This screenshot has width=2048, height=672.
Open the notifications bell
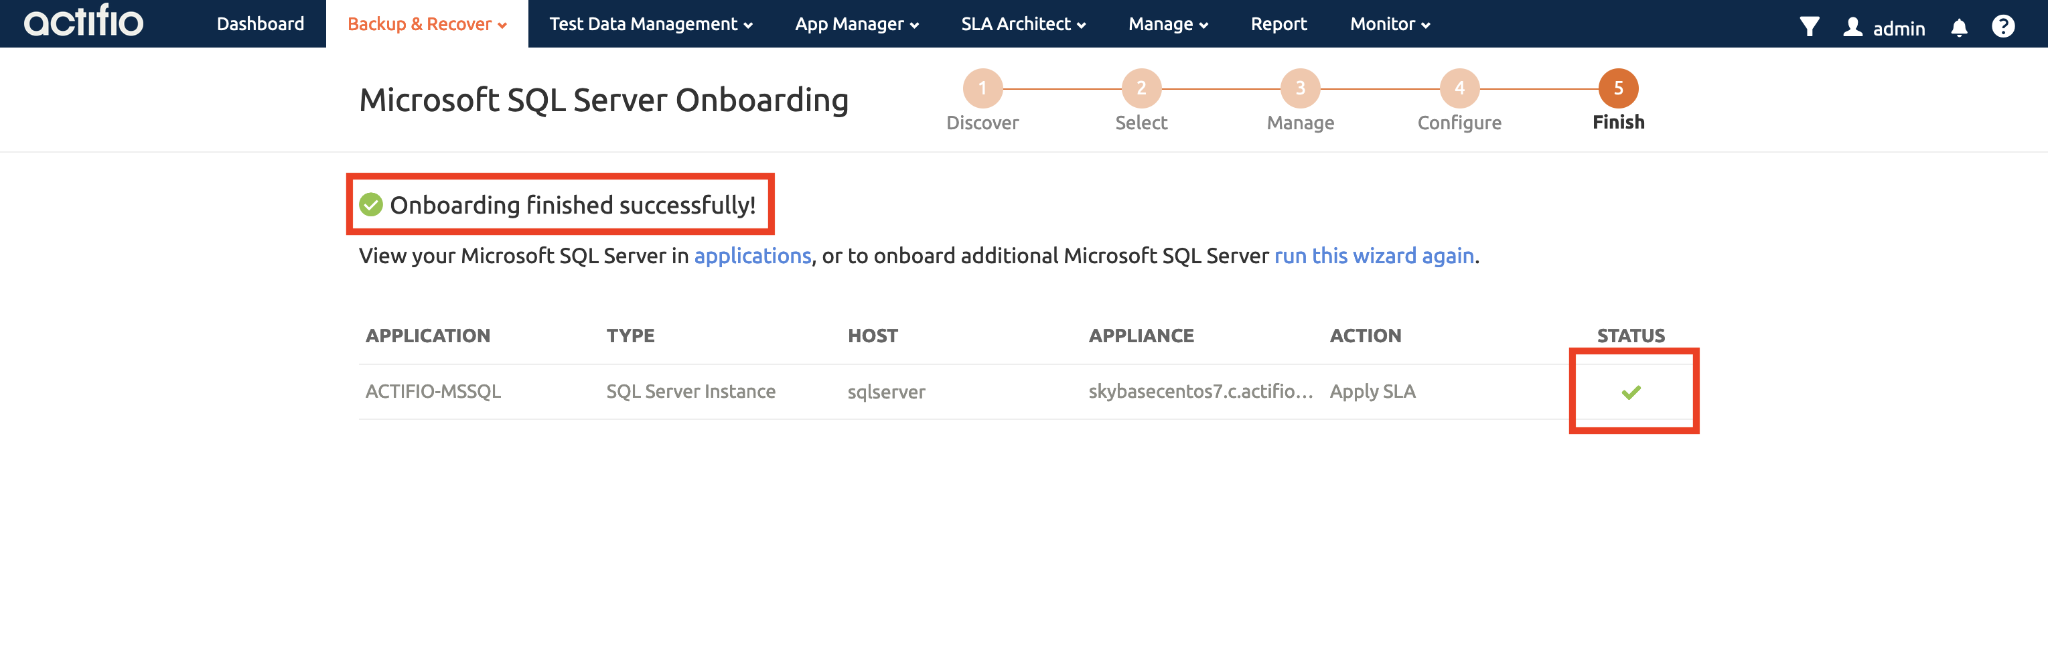click(x=1959, y=28)
